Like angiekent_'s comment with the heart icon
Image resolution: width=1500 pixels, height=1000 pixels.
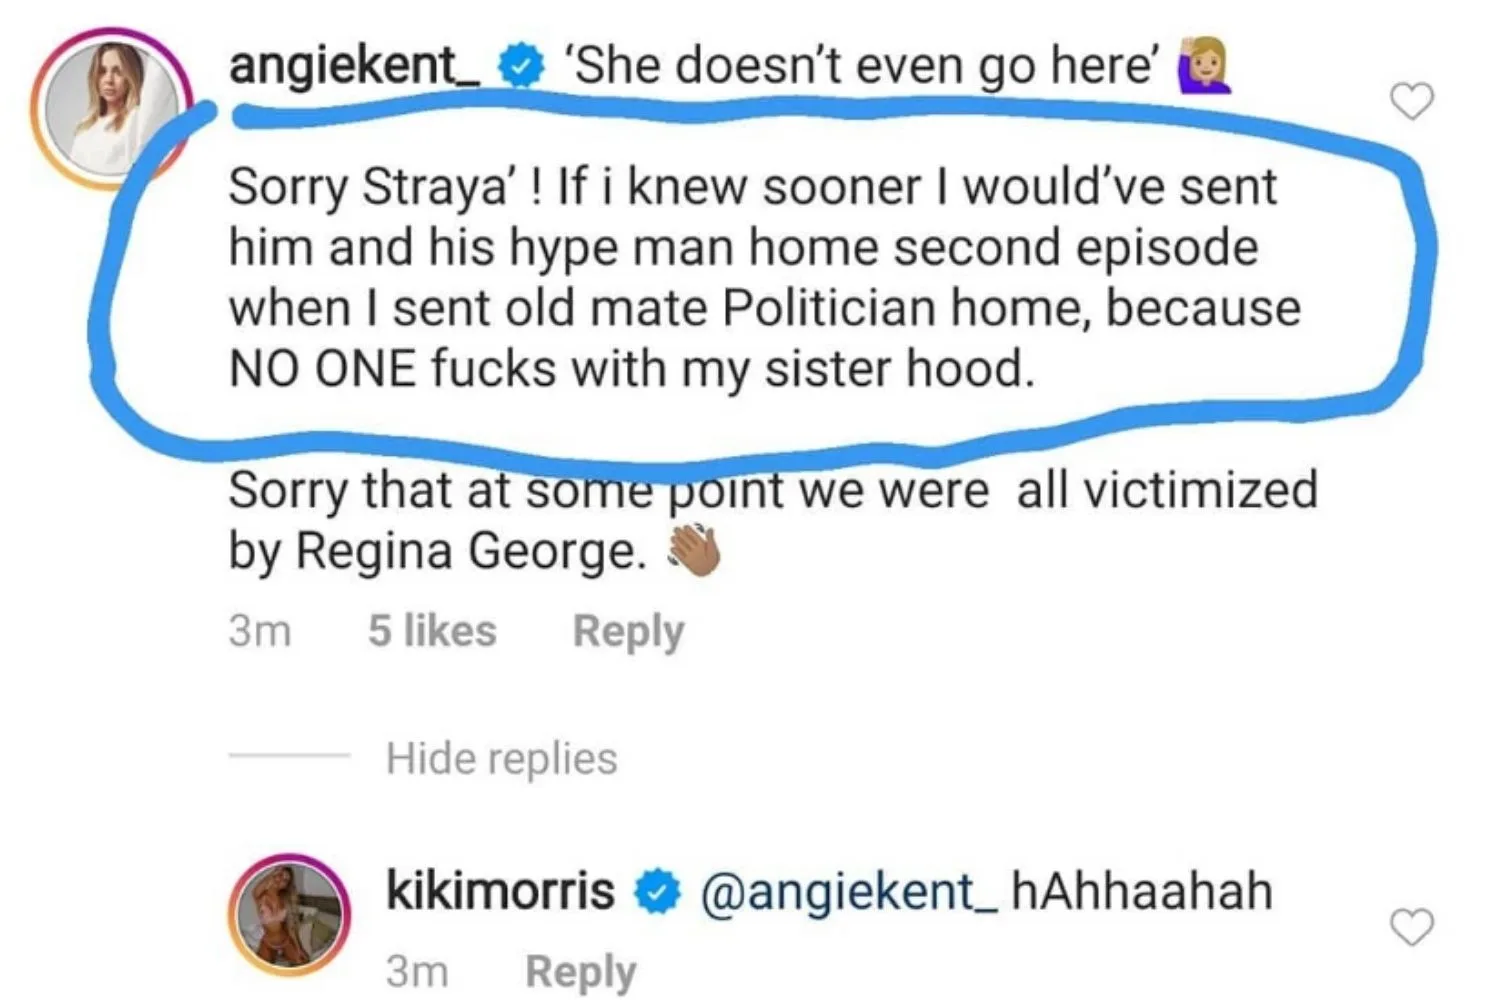1413,101
